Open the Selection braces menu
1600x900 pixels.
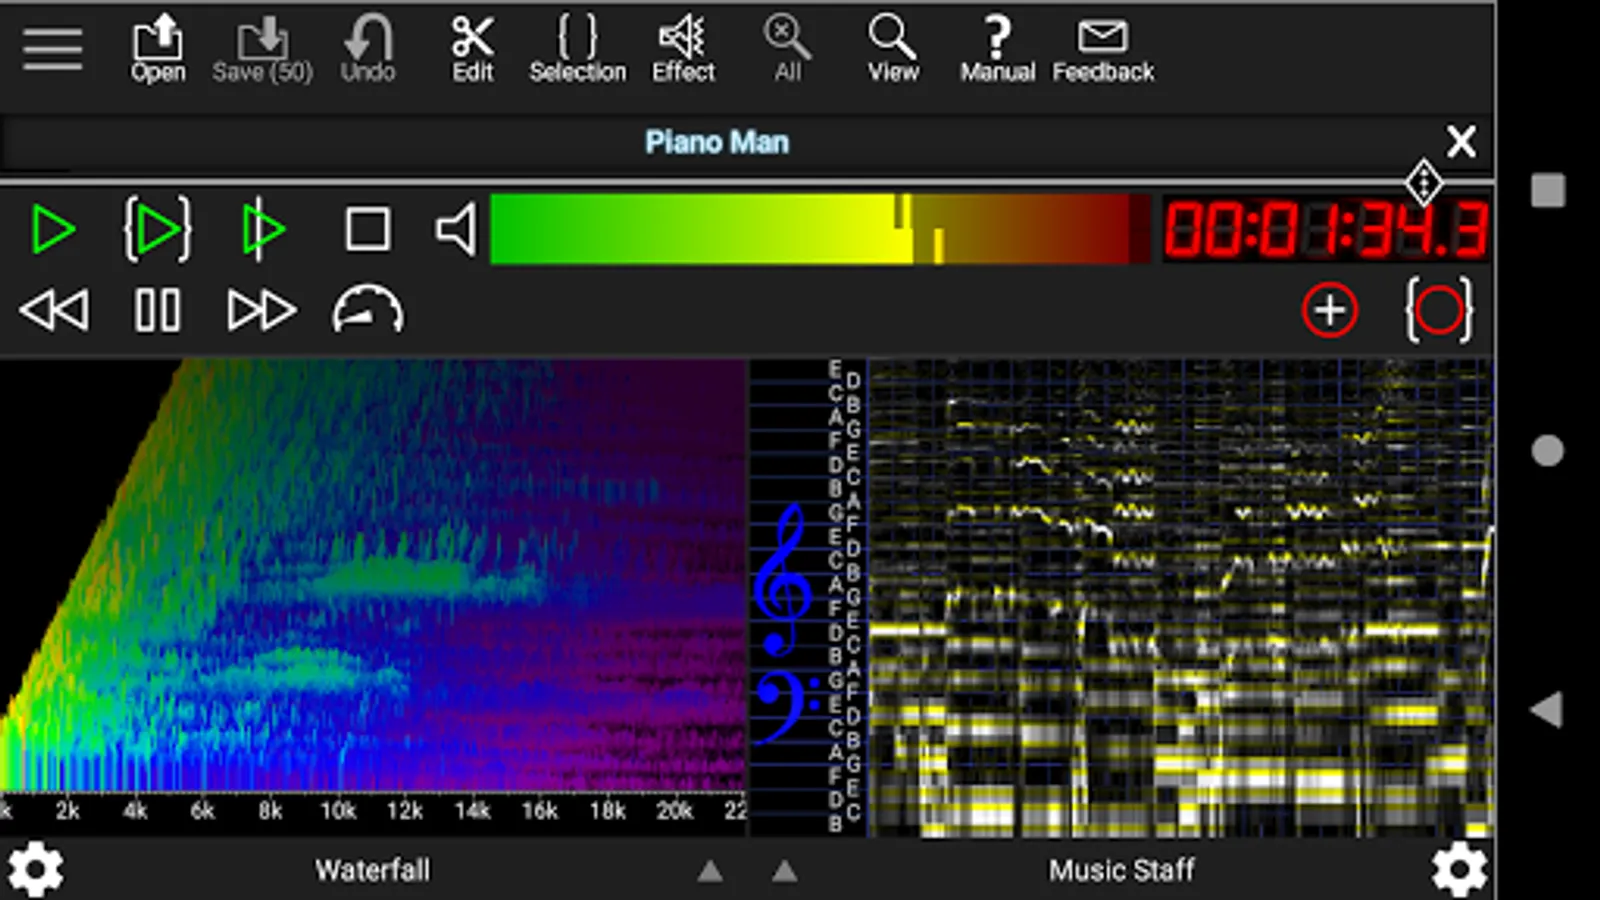(x=578, y=49)
